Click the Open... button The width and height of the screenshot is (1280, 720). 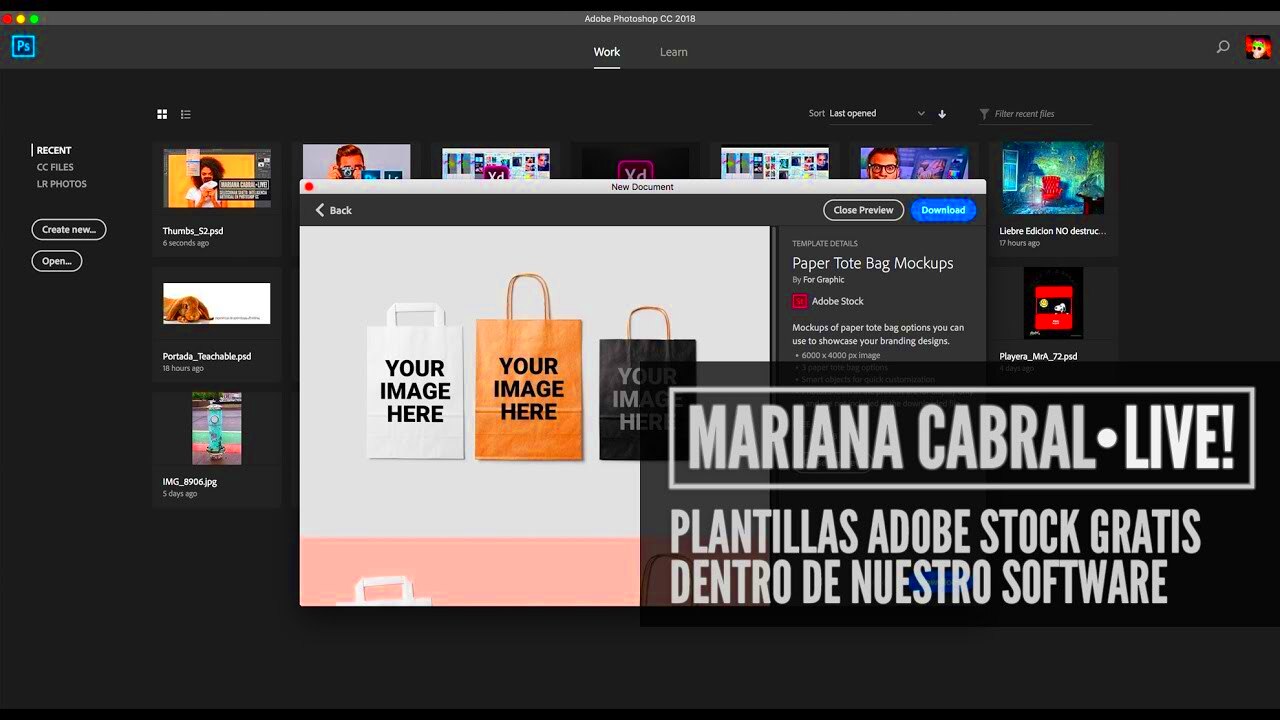[57, 261]
